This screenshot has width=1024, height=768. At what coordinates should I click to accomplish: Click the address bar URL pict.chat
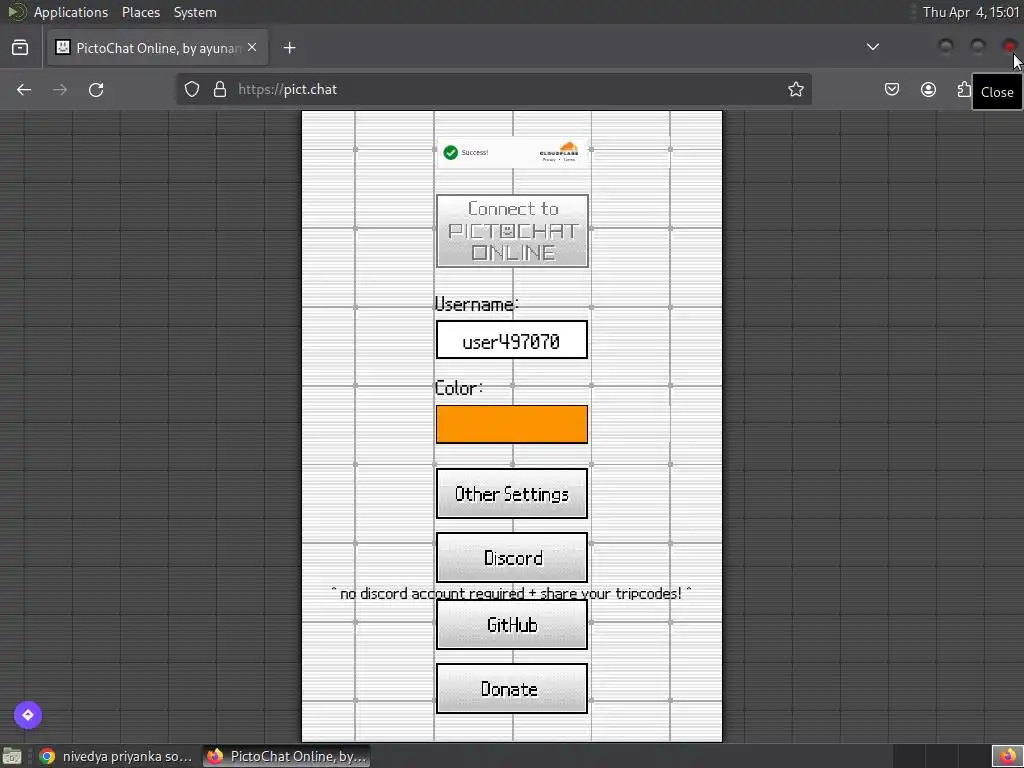(287, 89)
